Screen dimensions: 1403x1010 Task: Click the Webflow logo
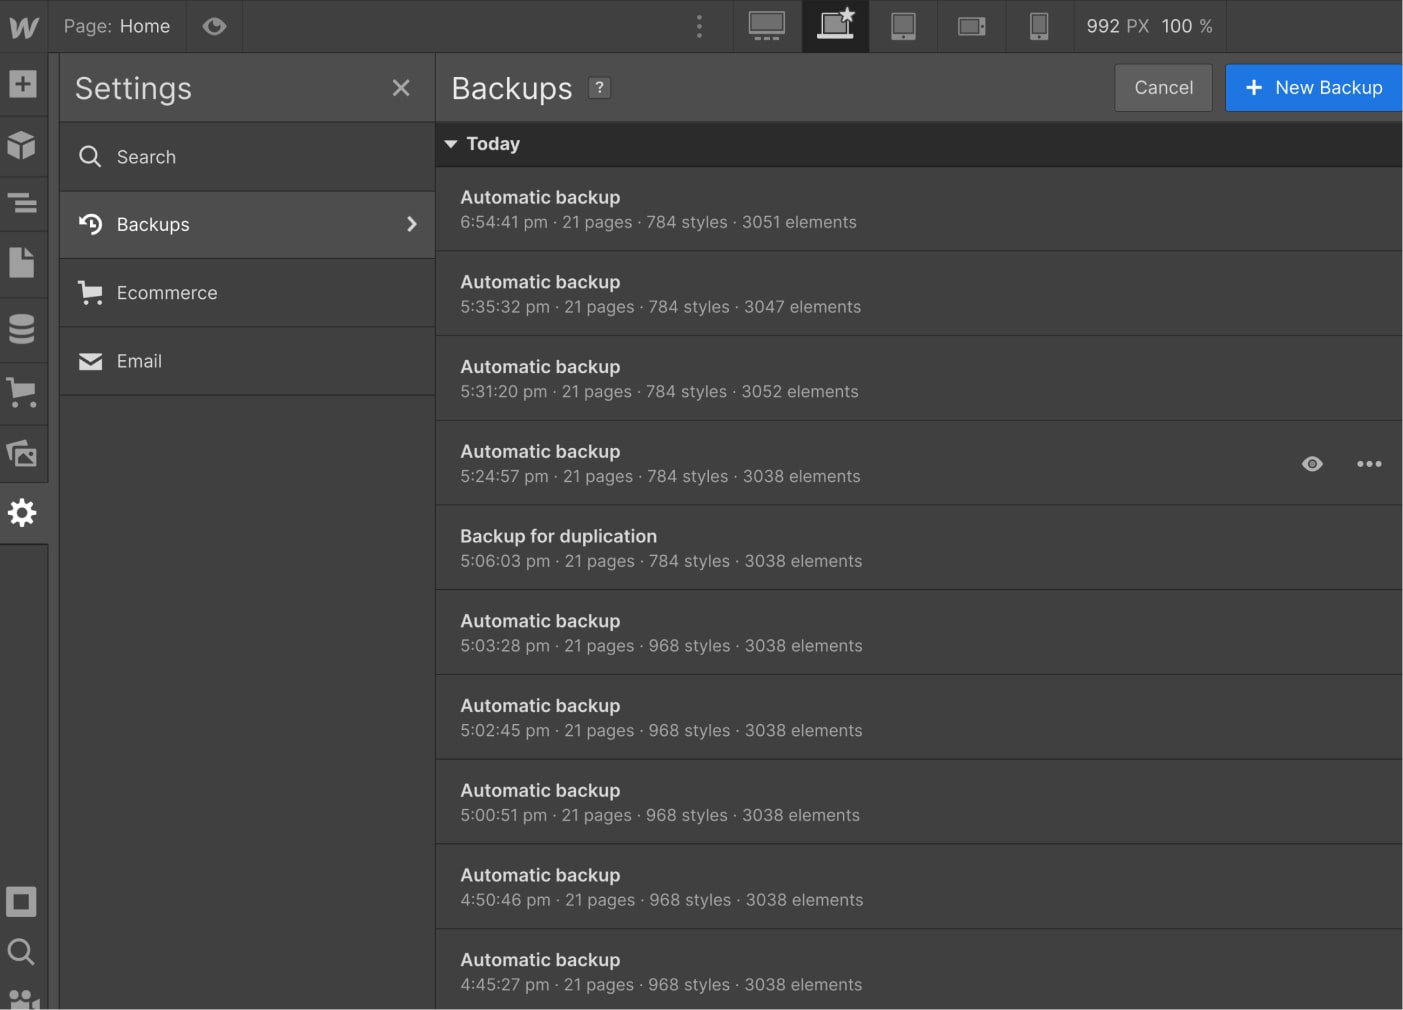[x=22, y=26]
